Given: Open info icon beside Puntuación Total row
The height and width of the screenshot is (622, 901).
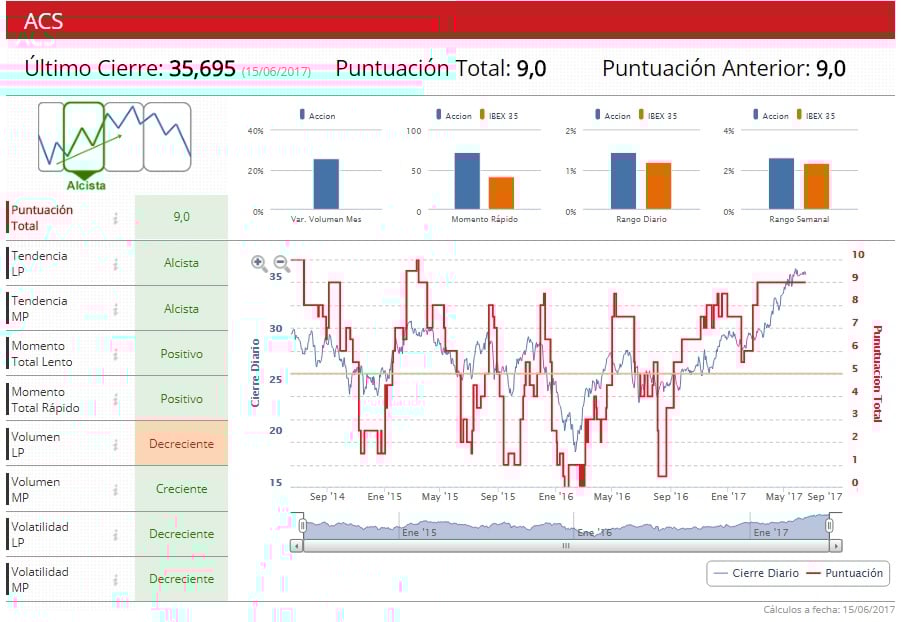Looking at the screenshot, I should click(115, 218).
